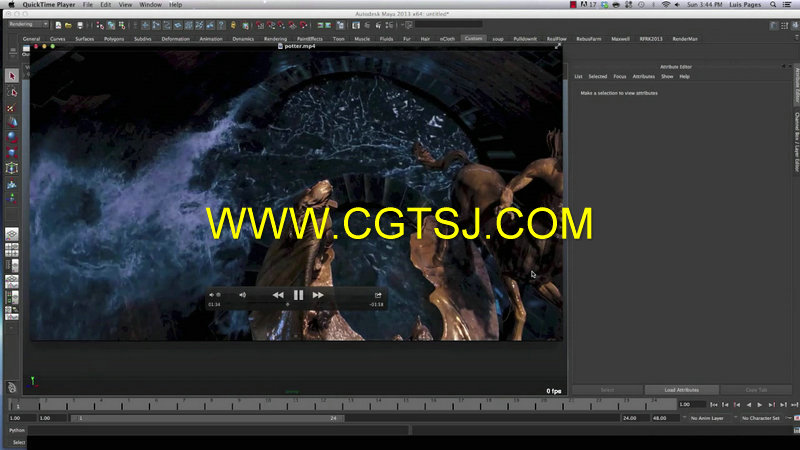
Task: Click the first red render icon
Action: (x=260, y=25)
